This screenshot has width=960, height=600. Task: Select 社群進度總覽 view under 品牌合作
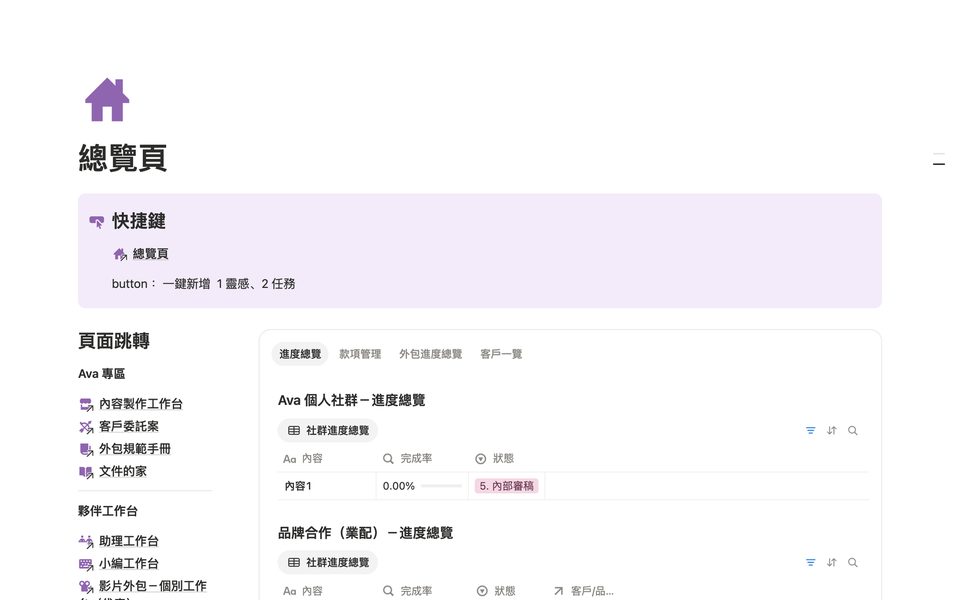pos(328,562)
